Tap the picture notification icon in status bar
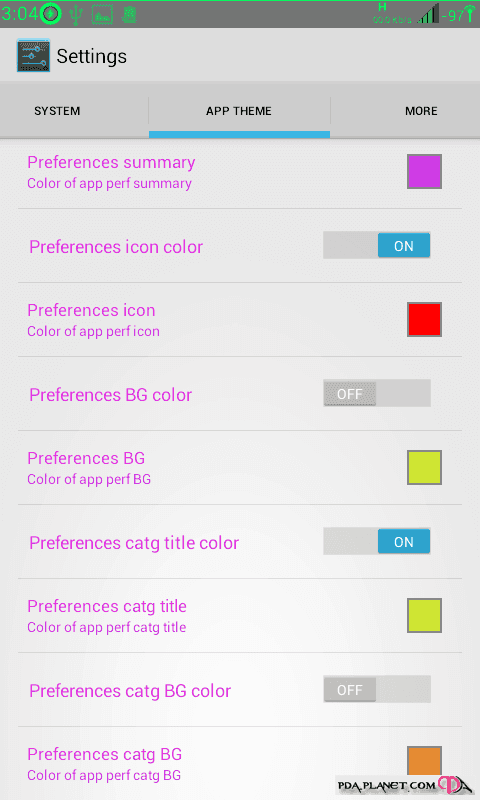Image resolution: width=480 pixels, height=800 pixels. (x=102, y=15)
